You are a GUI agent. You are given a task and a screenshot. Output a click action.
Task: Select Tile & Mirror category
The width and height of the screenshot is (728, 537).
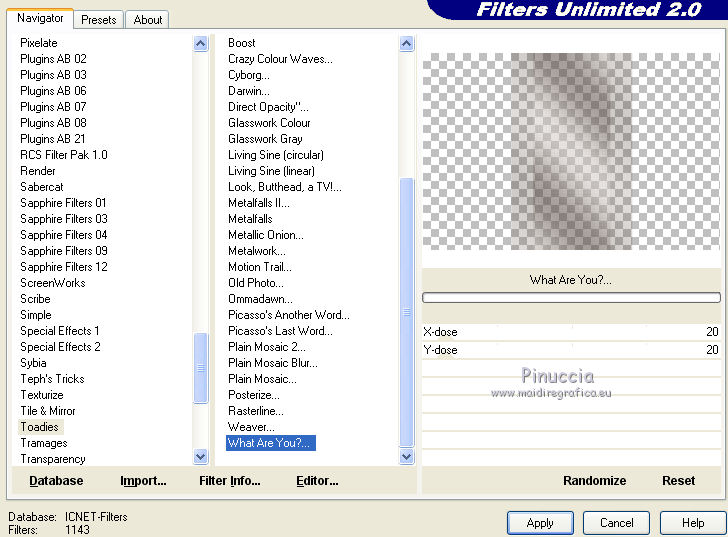point(47,411)
